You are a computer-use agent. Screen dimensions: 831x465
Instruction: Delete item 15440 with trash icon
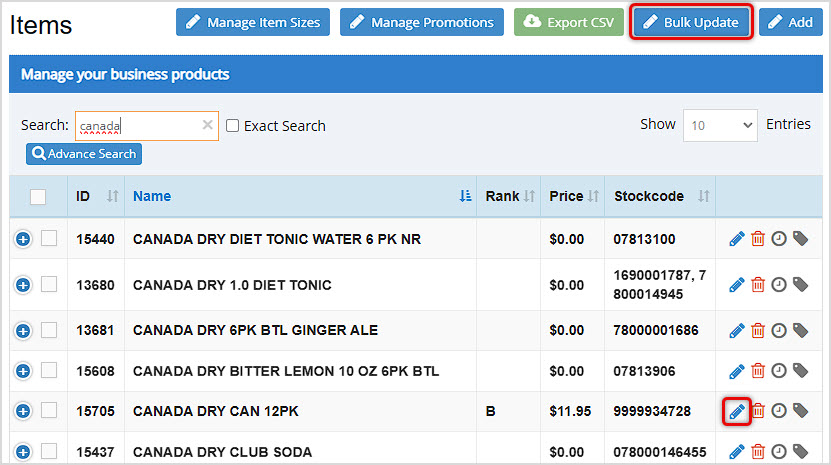coord(758,239)
